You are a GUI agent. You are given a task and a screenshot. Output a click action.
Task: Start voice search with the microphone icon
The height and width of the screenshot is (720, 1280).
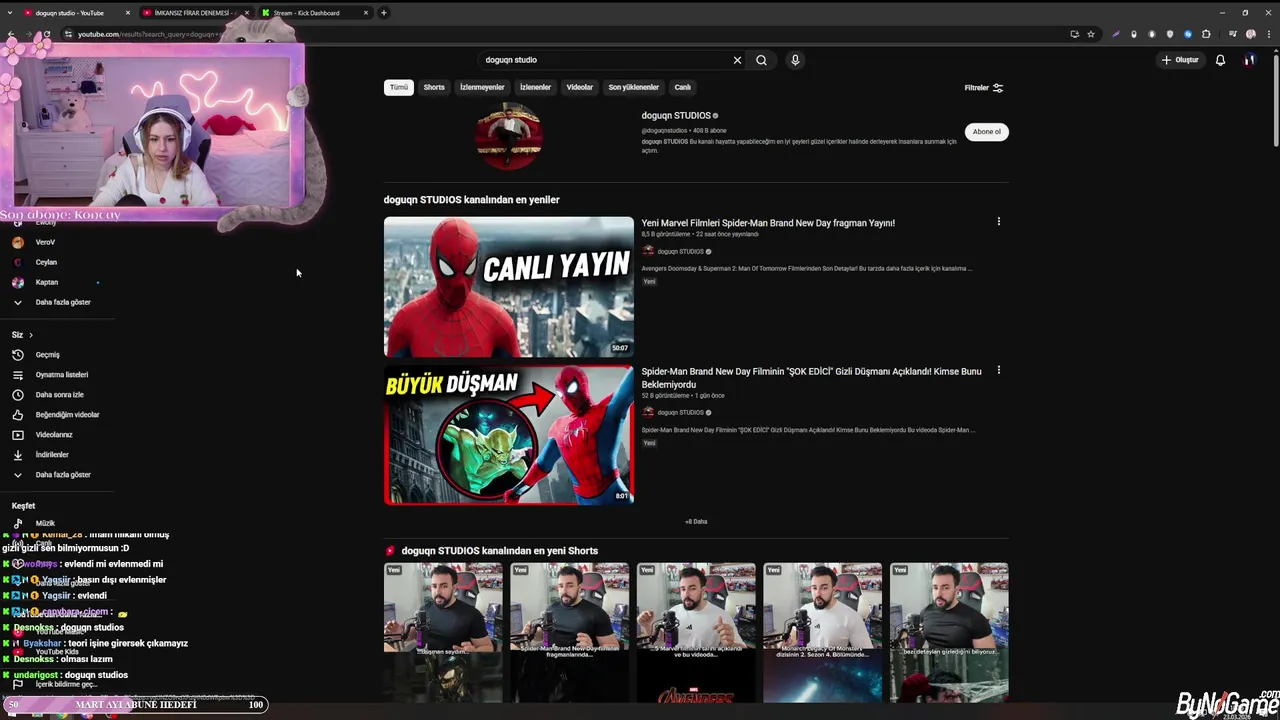[x=795, y=60]
